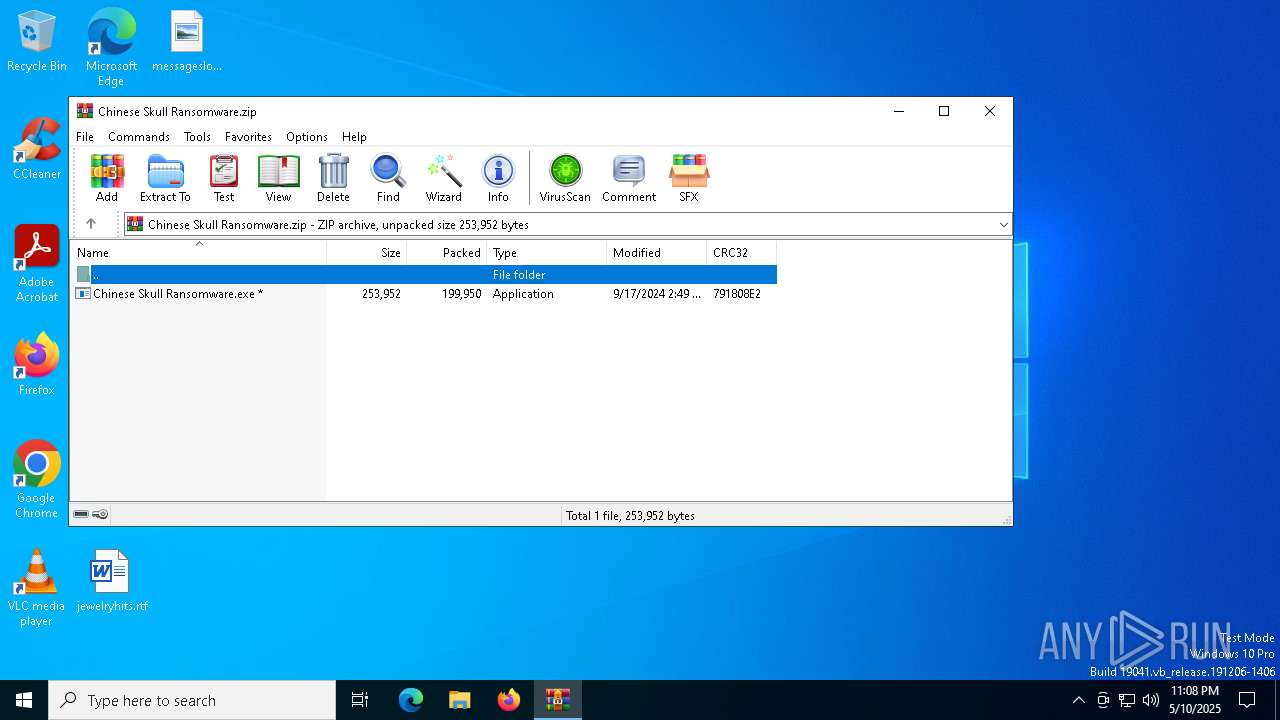Viewport: 1280px width, 720px height.
Task: Open the Tools menu
Action: 197,137
